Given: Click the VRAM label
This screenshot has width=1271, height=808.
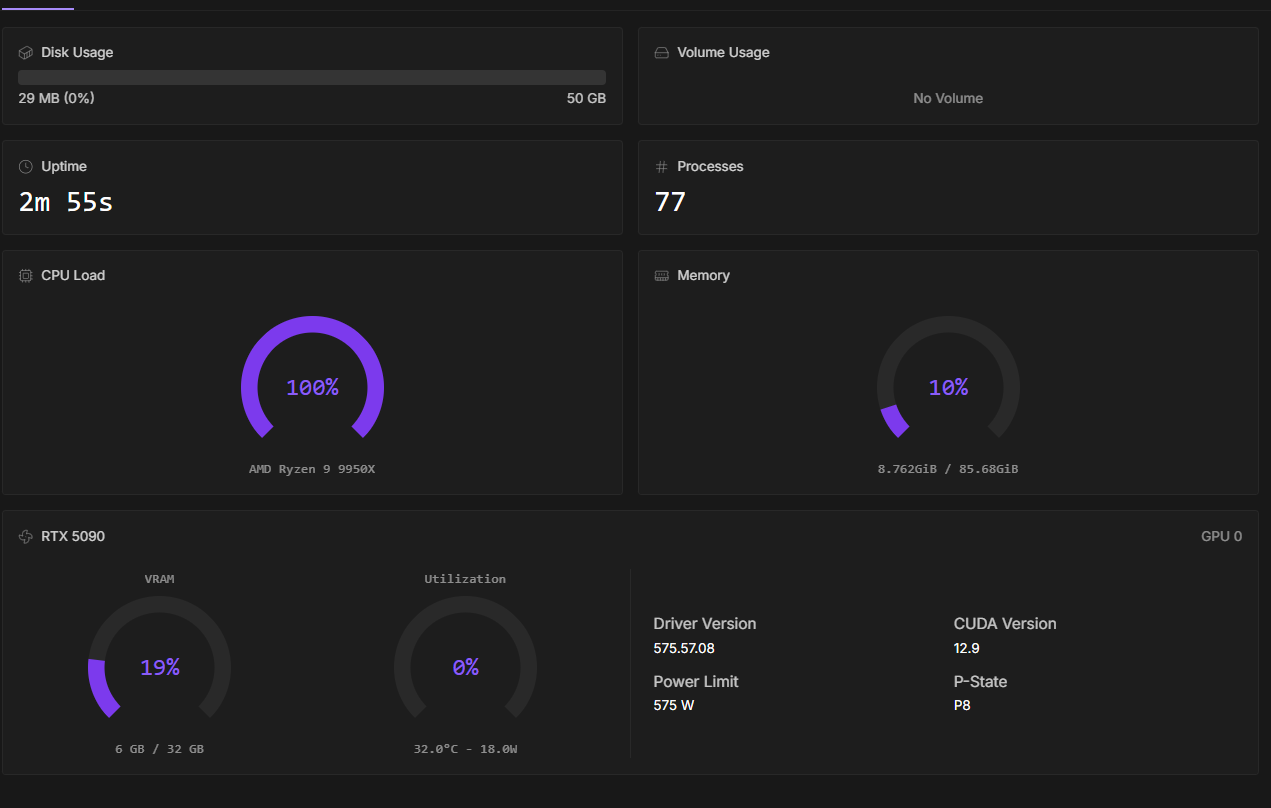Looking at the screenshot, I should point(159,579).
